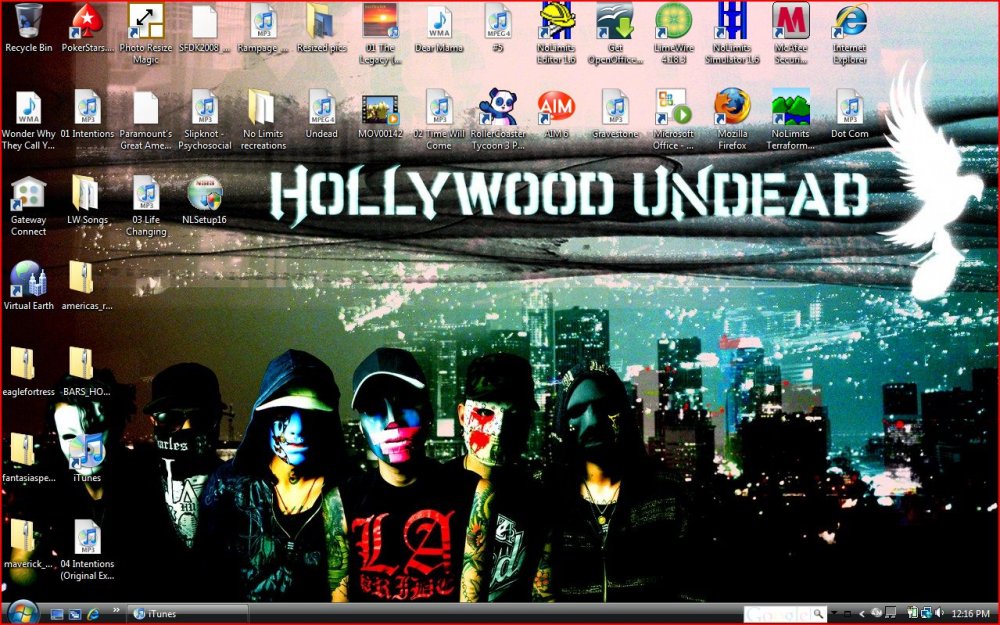
Task: Open McAfee Security Center icon
Action: (x=791, y=22)
